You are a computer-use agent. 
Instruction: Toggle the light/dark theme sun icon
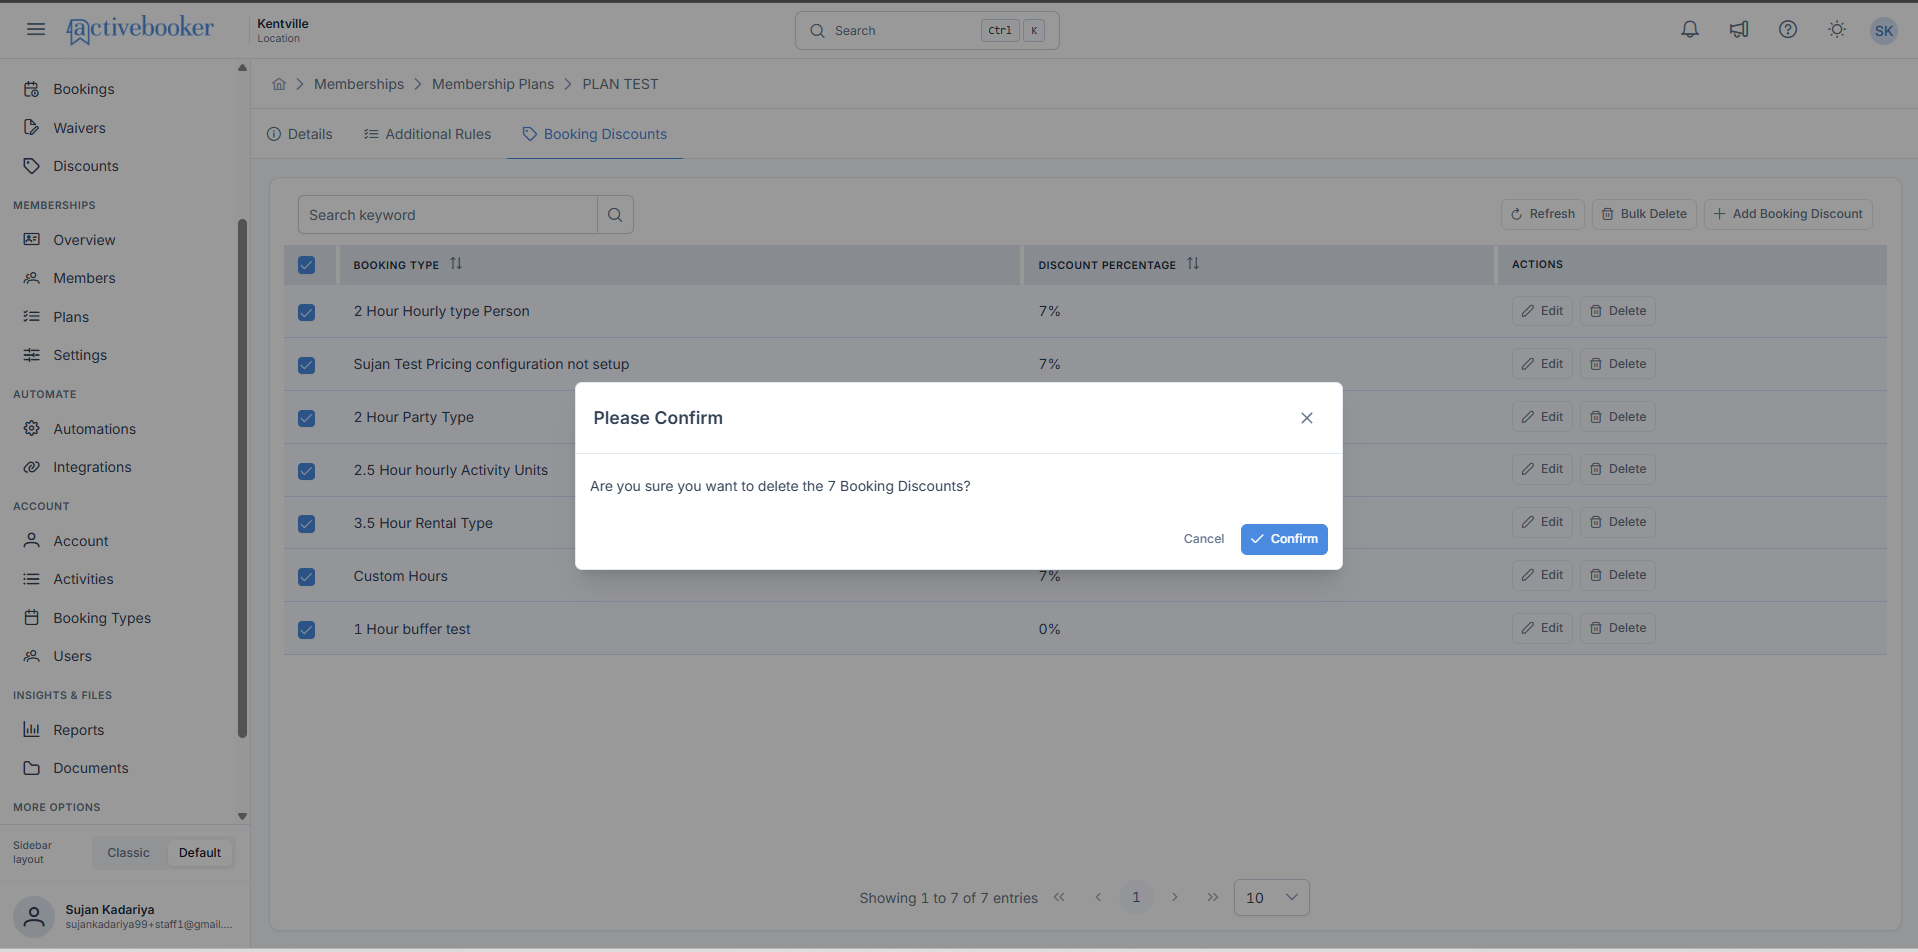pos(1837,30)
